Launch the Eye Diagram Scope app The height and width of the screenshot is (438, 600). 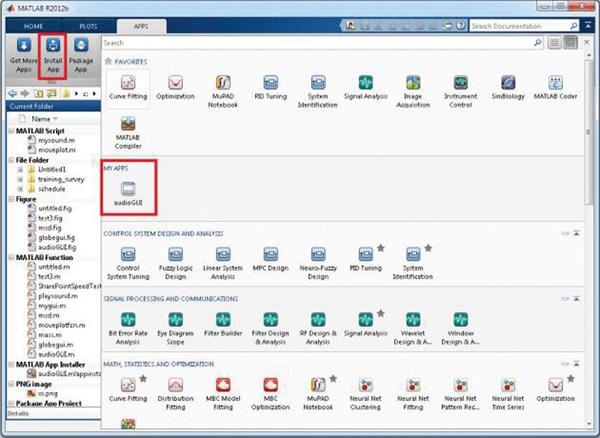click(x=175, y=329)
